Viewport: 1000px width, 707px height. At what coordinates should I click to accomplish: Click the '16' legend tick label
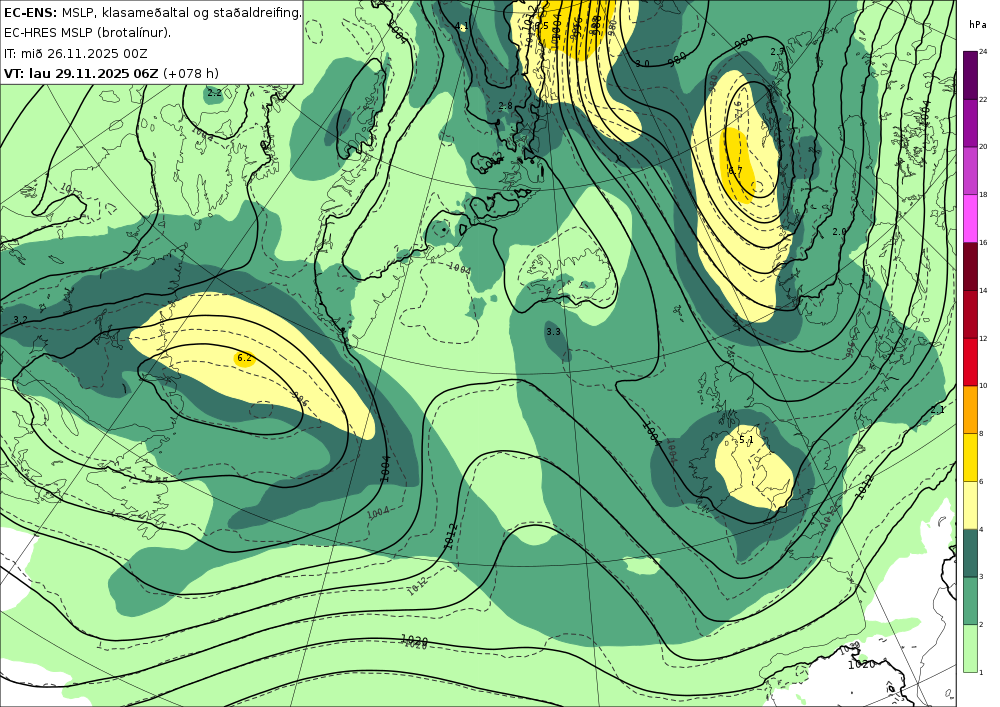pyautogui.click(x=983, y=242)
